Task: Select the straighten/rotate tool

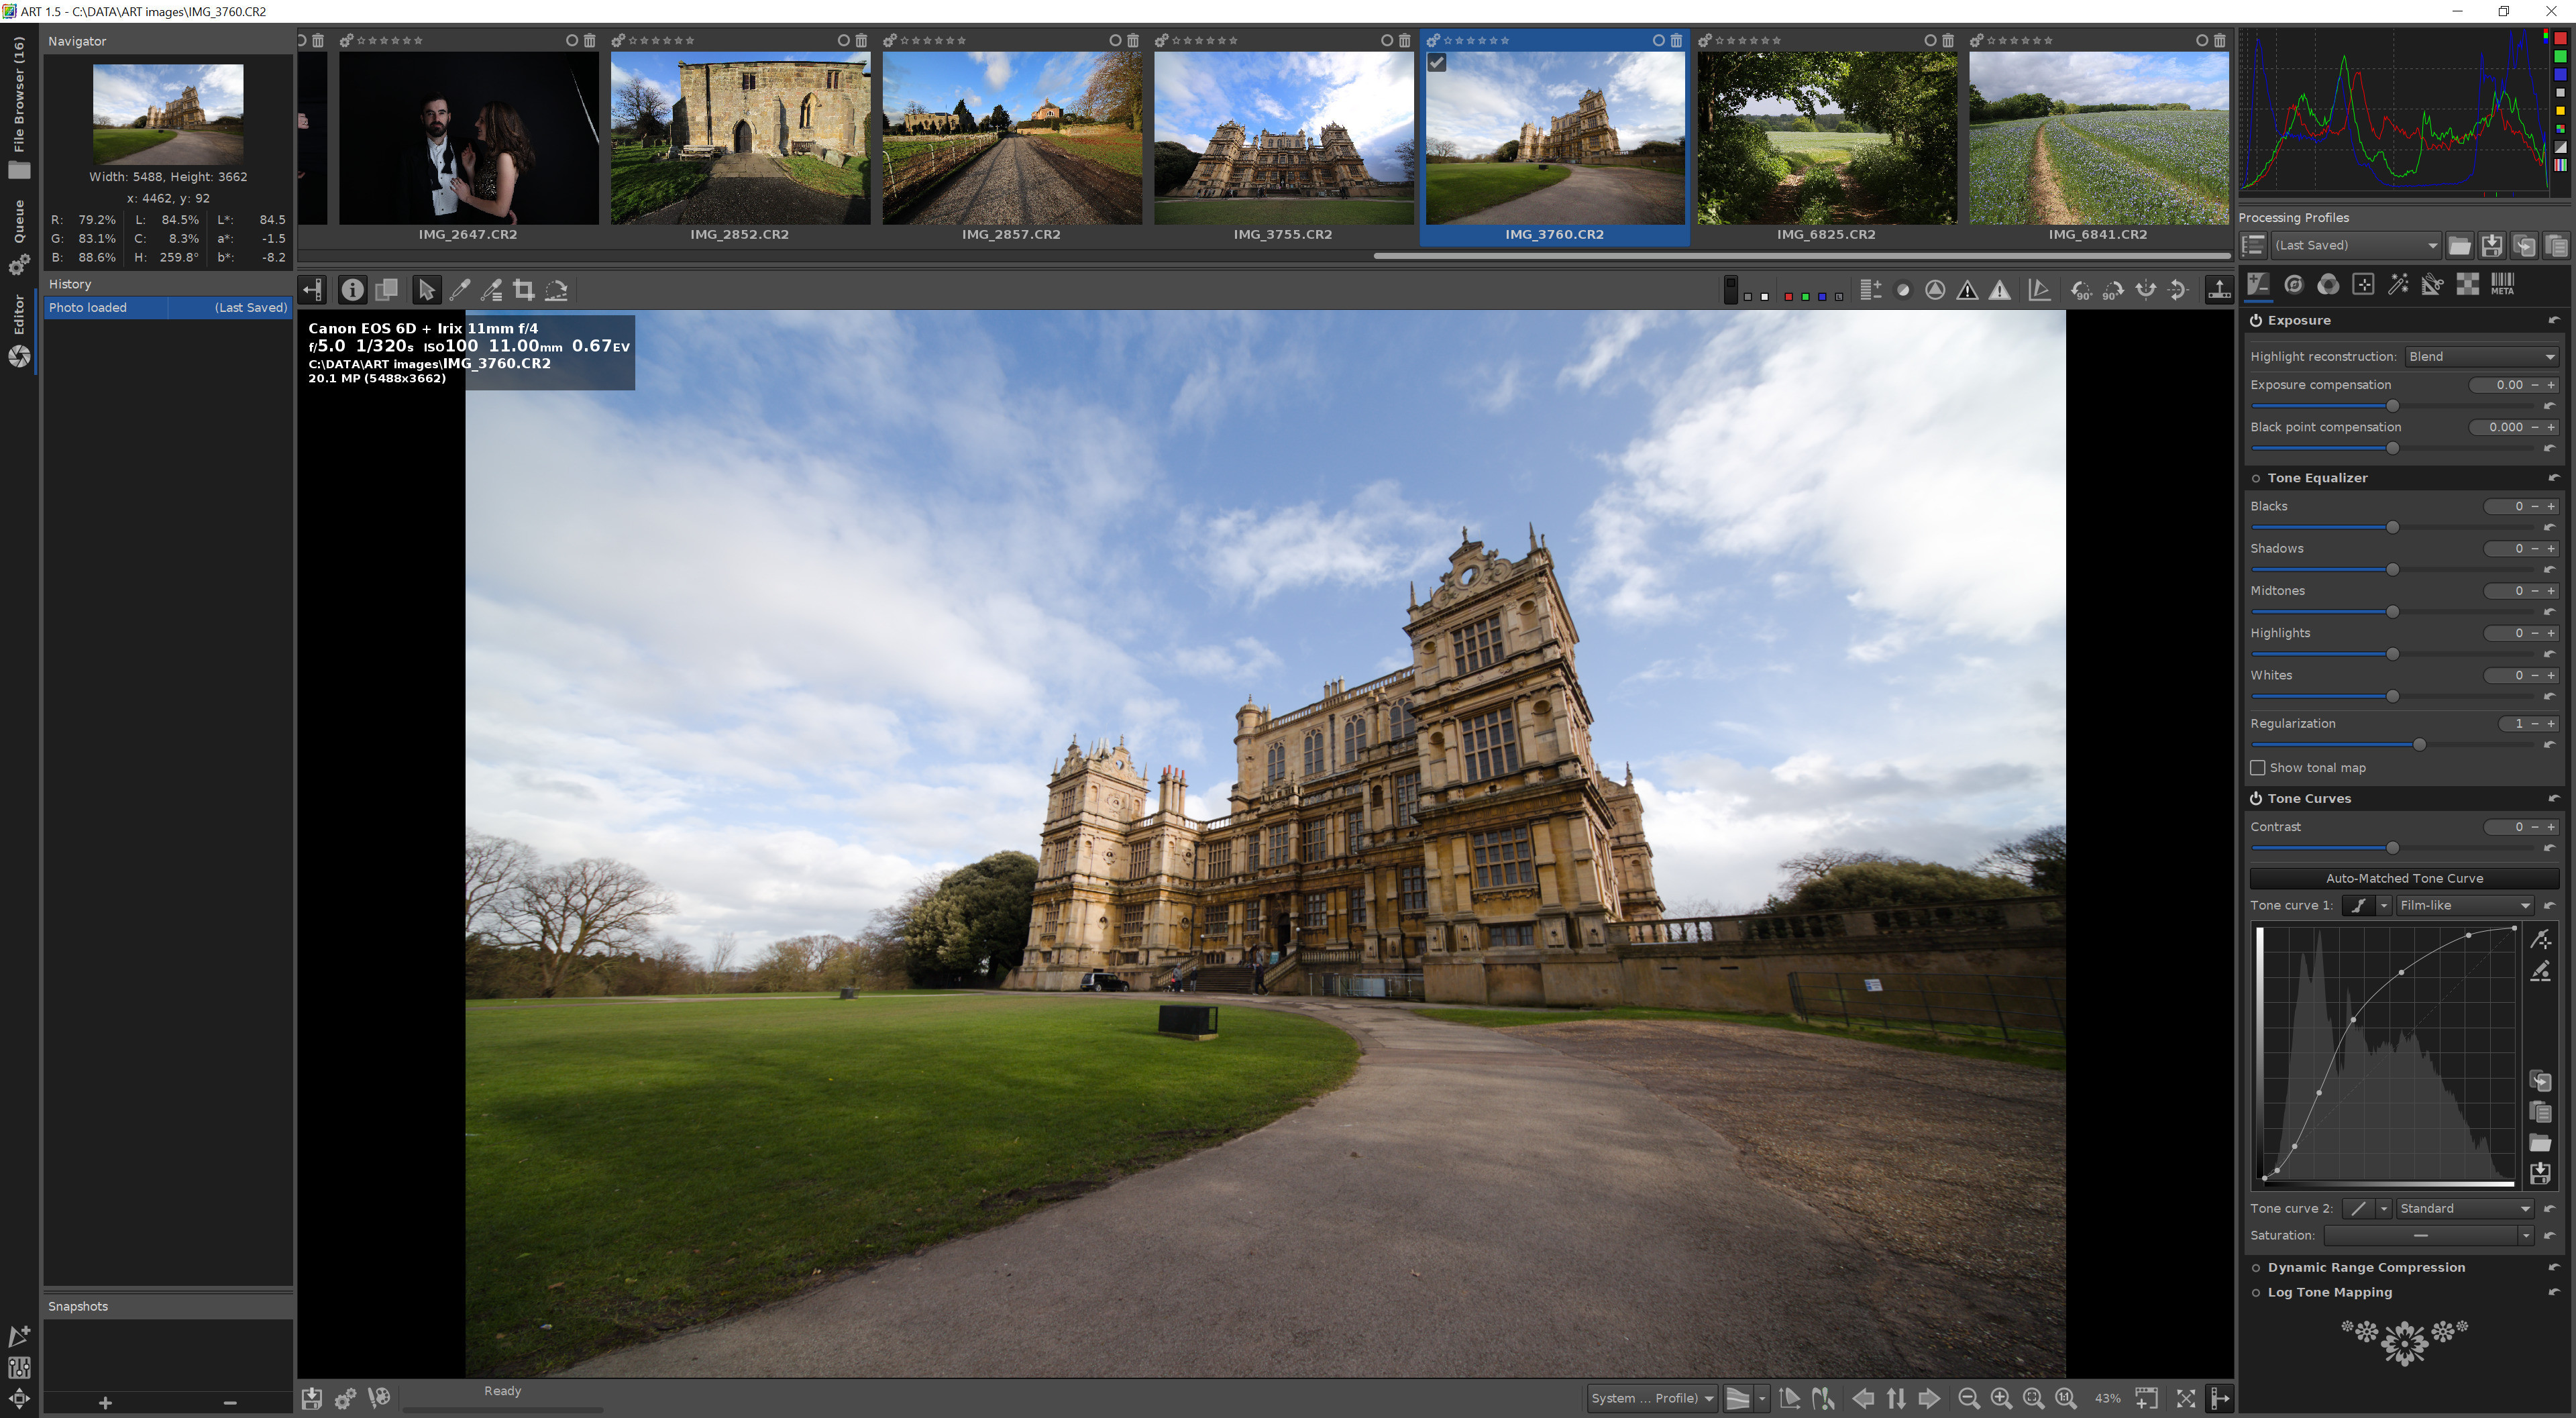Action: point(557,290)
